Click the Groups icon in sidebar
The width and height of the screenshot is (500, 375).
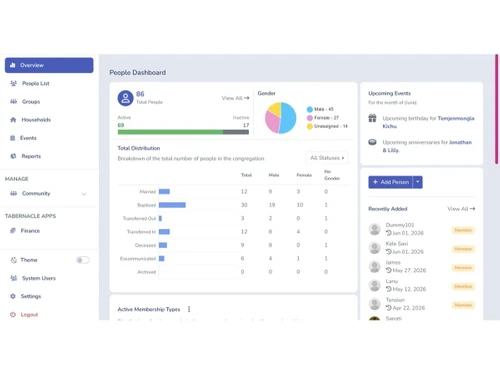point(13,101)
